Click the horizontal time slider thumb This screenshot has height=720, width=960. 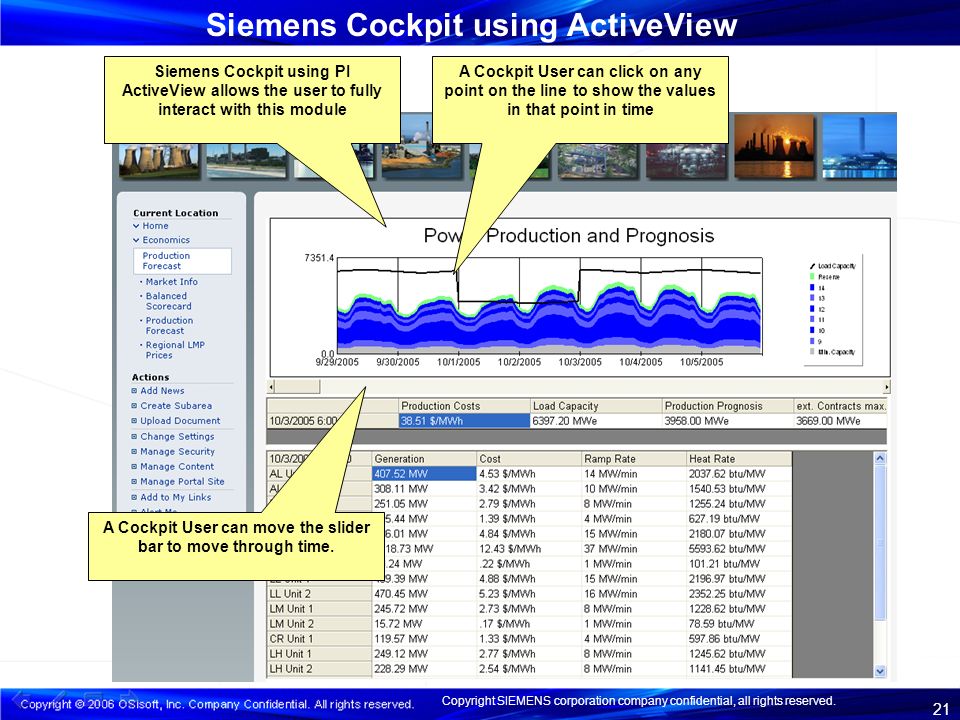298,387
